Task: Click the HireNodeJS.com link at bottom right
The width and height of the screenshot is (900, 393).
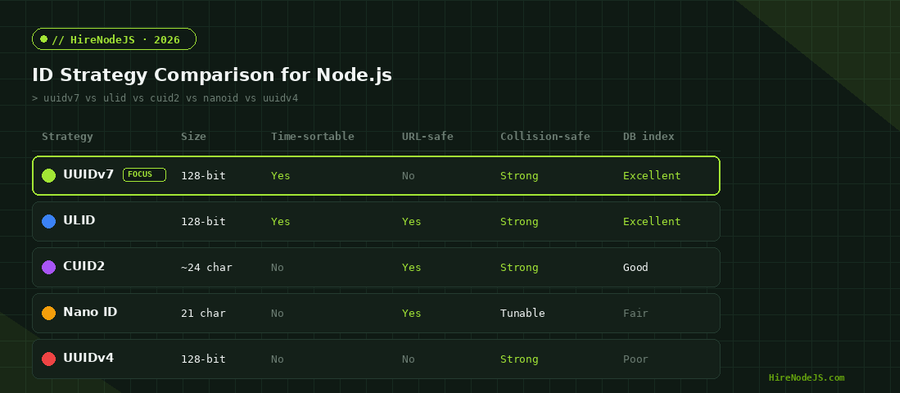Action: click(806, 378)
